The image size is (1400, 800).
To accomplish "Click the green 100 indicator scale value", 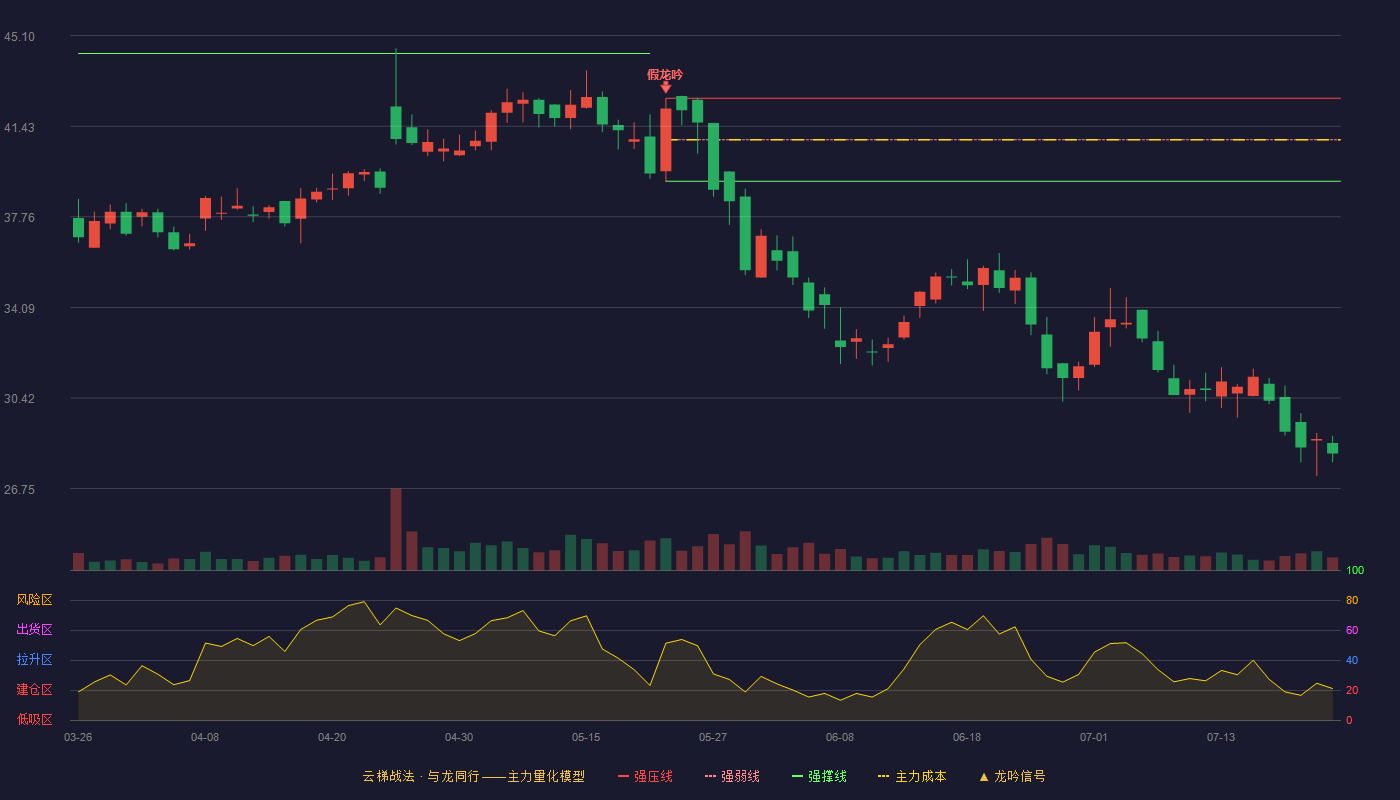I will (x=1355, y=571).
